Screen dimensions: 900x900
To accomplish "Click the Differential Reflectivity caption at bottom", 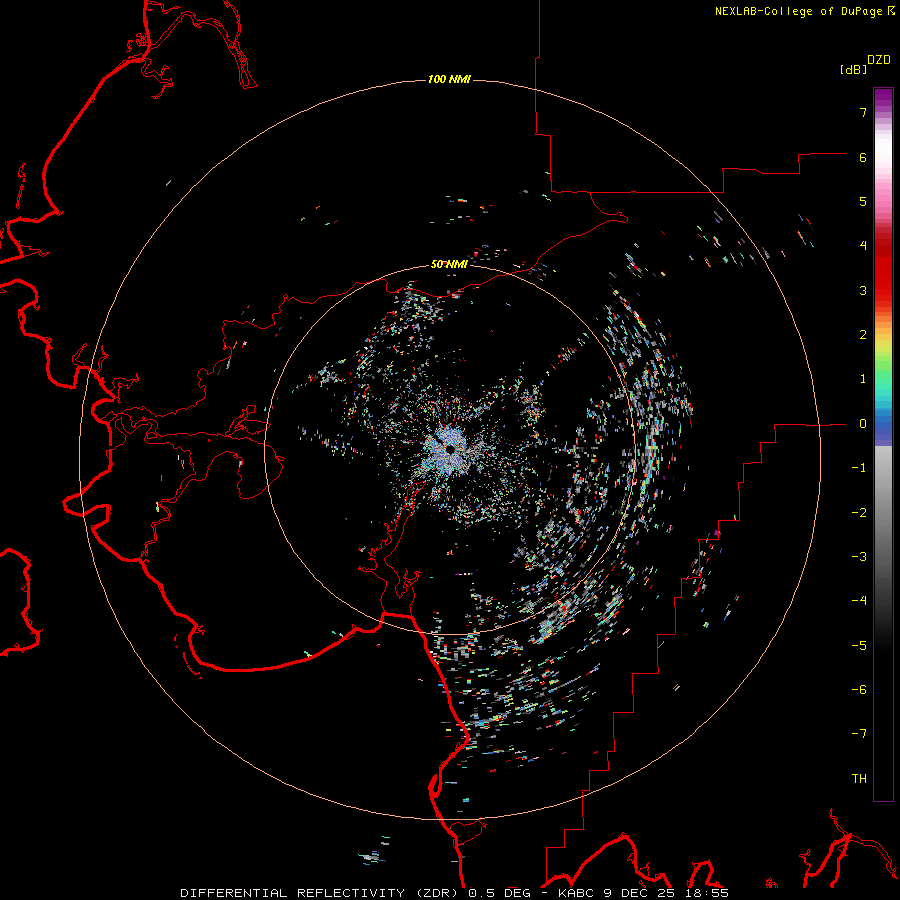I will click(454, 893).
